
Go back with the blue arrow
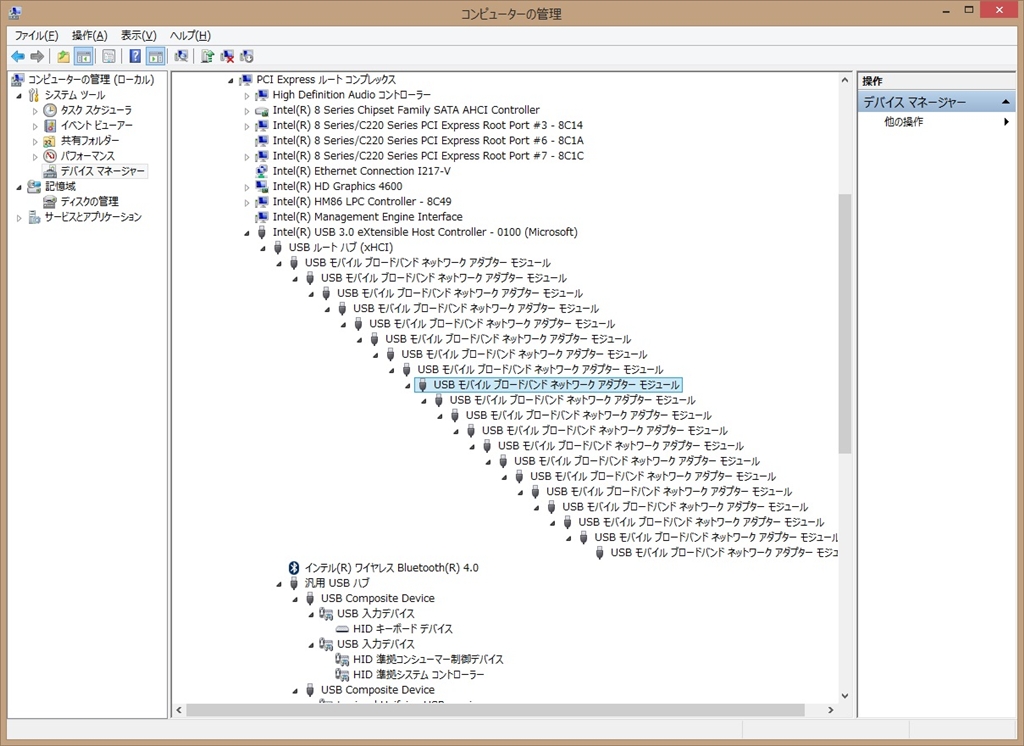[x=18, y=57]
